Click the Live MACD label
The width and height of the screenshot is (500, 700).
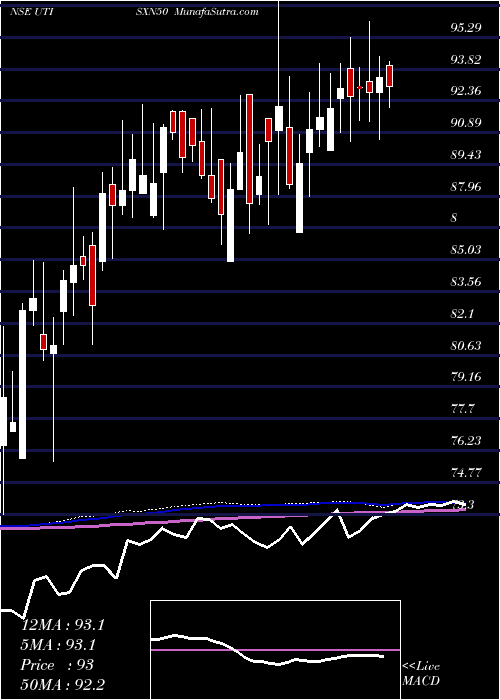tap(421, 674)
